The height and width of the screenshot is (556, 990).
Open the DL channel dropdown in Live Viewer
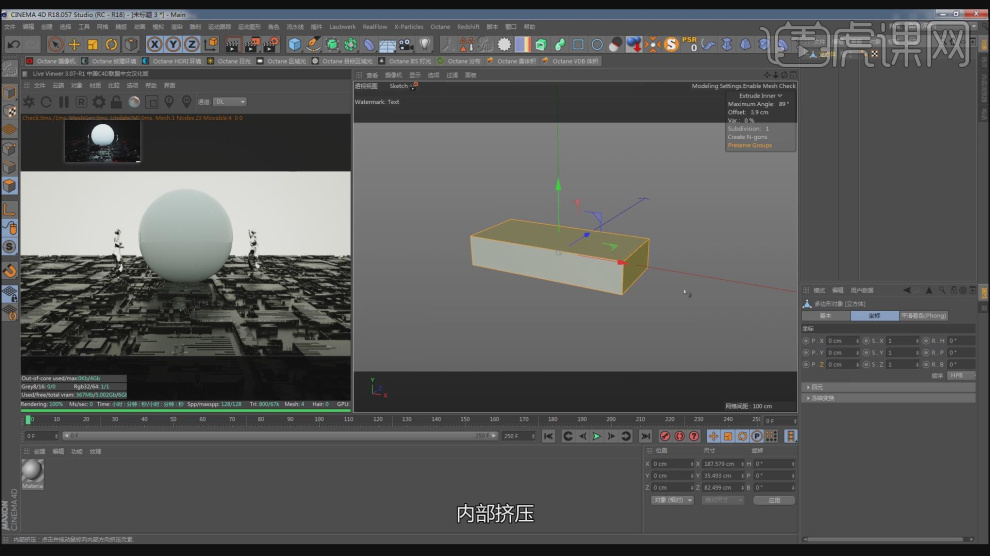pos(231,102)
